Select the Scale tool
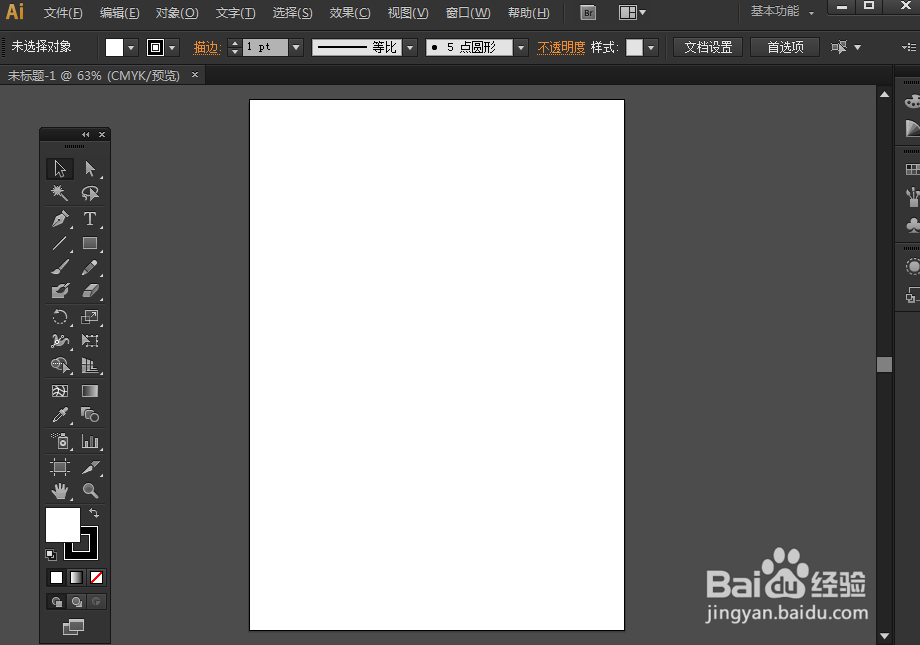 pyautogui.click(x=90, y=317)
